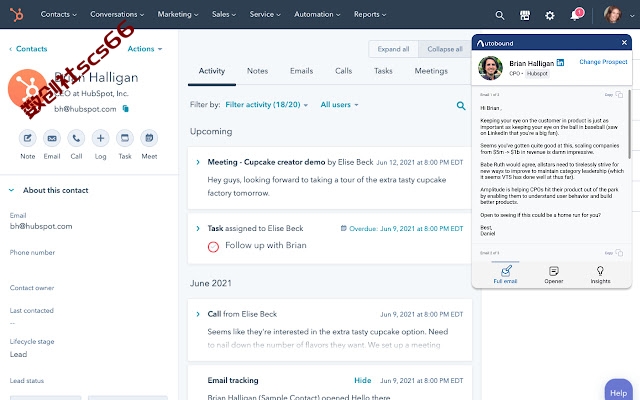Open the notifications bell
640x400 pixels.
click(x=575, y=16)
